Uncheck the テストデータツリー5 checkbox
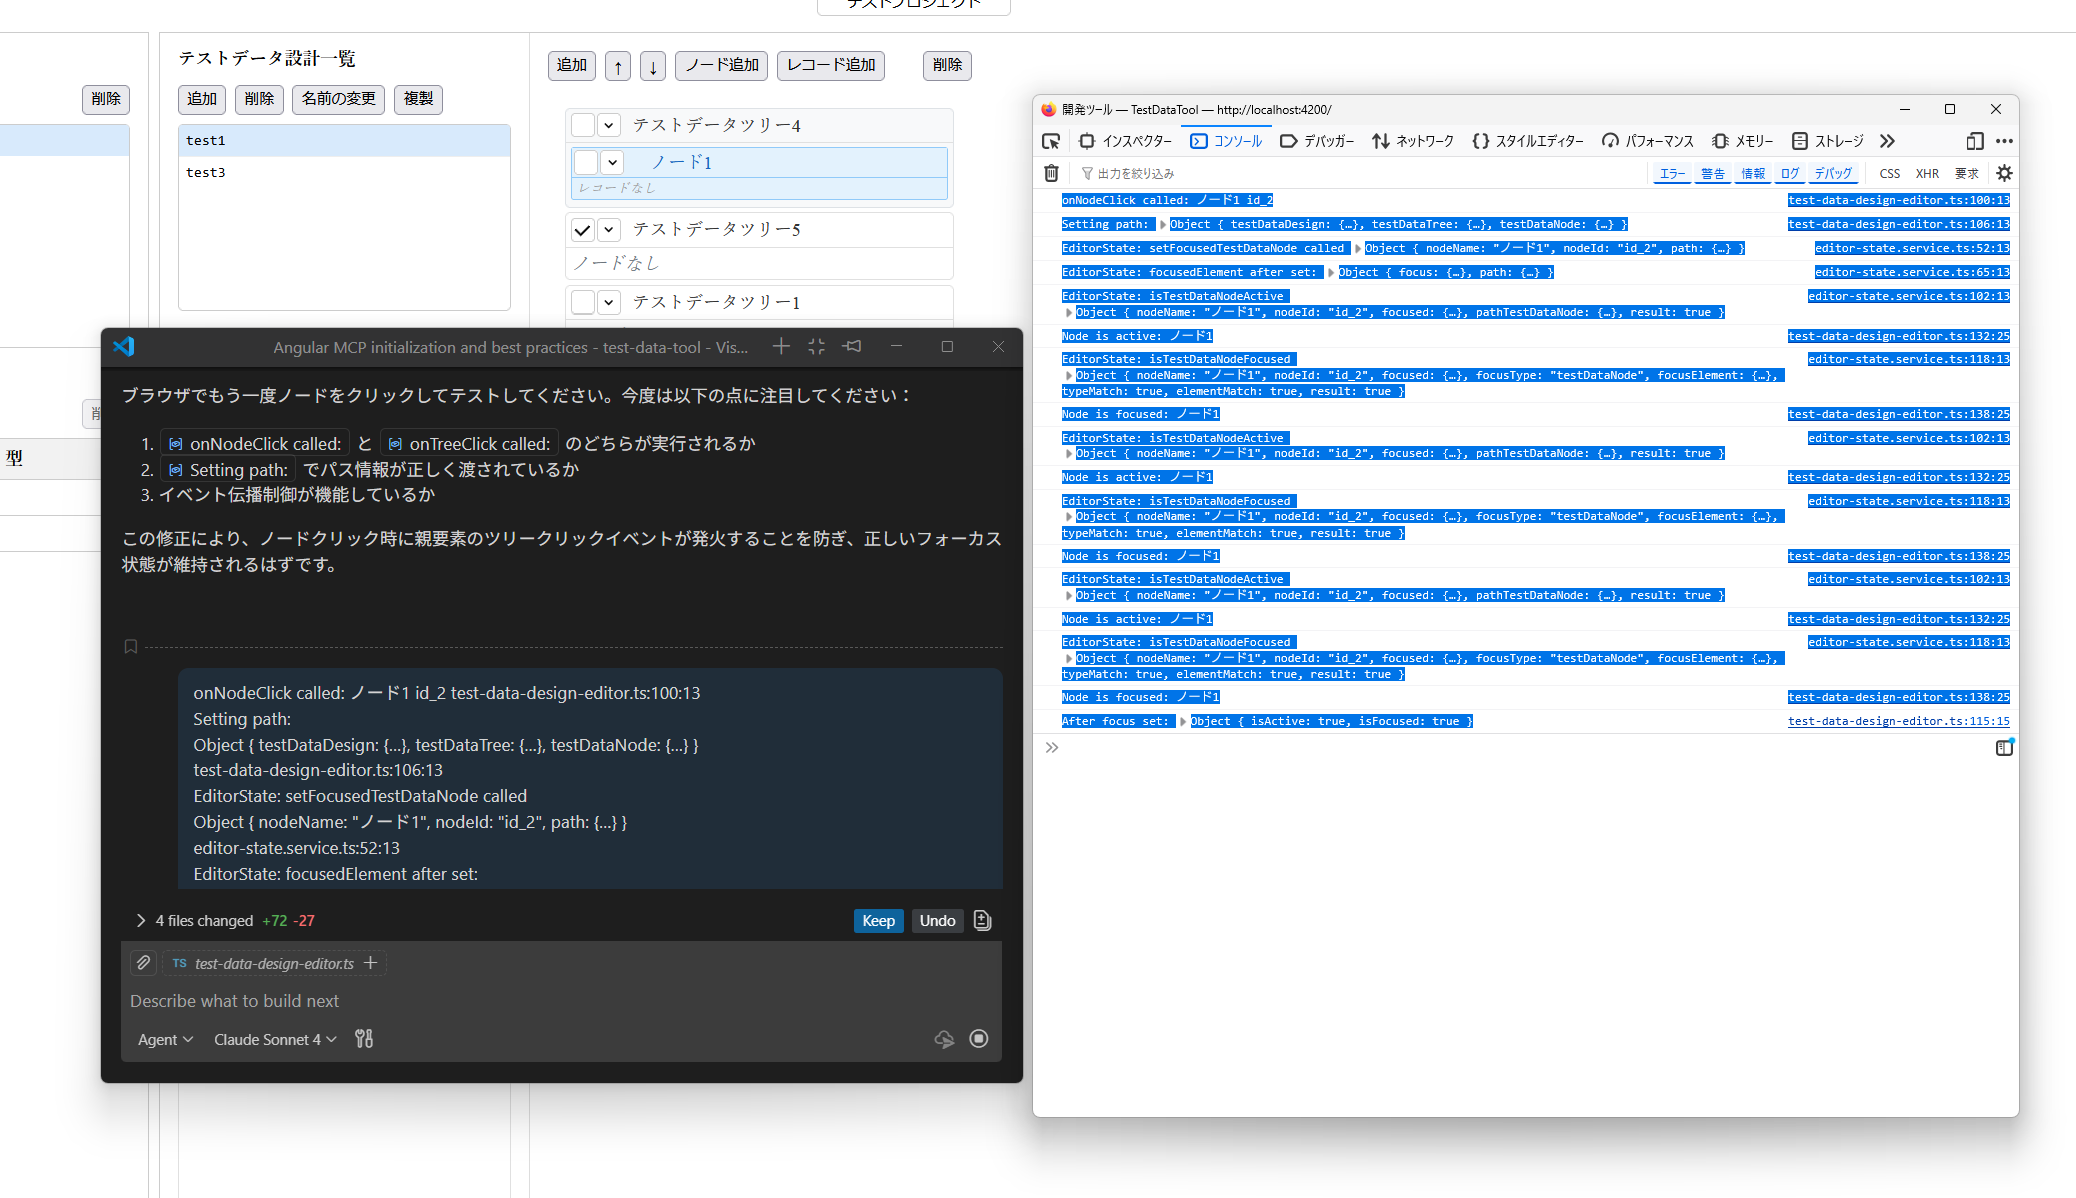Image resolution: width=2076 pixels, height=1198 pixels. pos(583,229)
